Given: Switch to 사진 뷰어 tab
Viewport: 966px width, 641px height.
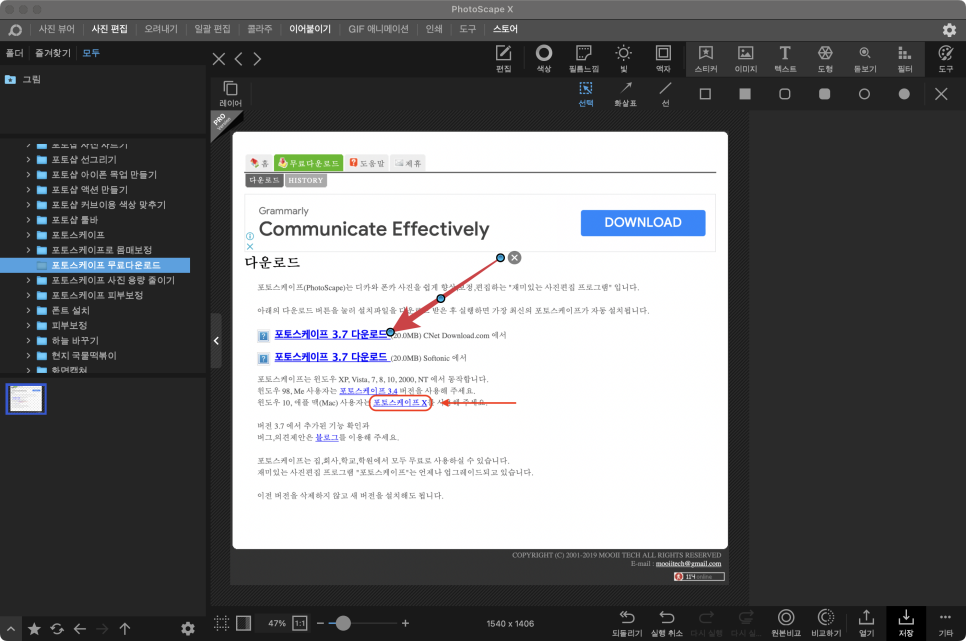Looking at the screenshot, I should pos(57,29).
